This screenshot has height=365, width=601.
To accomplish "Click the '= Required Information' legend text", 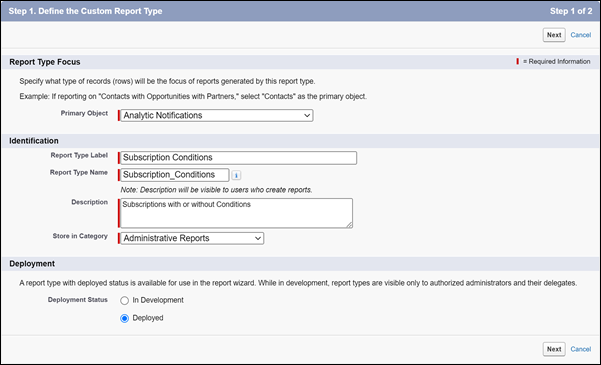I will 557,61.
